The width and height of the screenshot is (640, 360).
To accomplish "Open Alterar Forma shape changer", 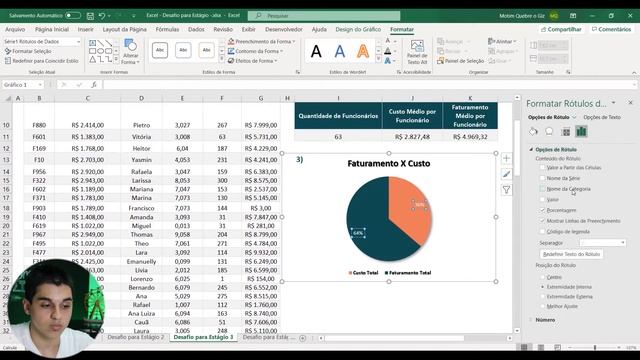I will coord(131,52).
